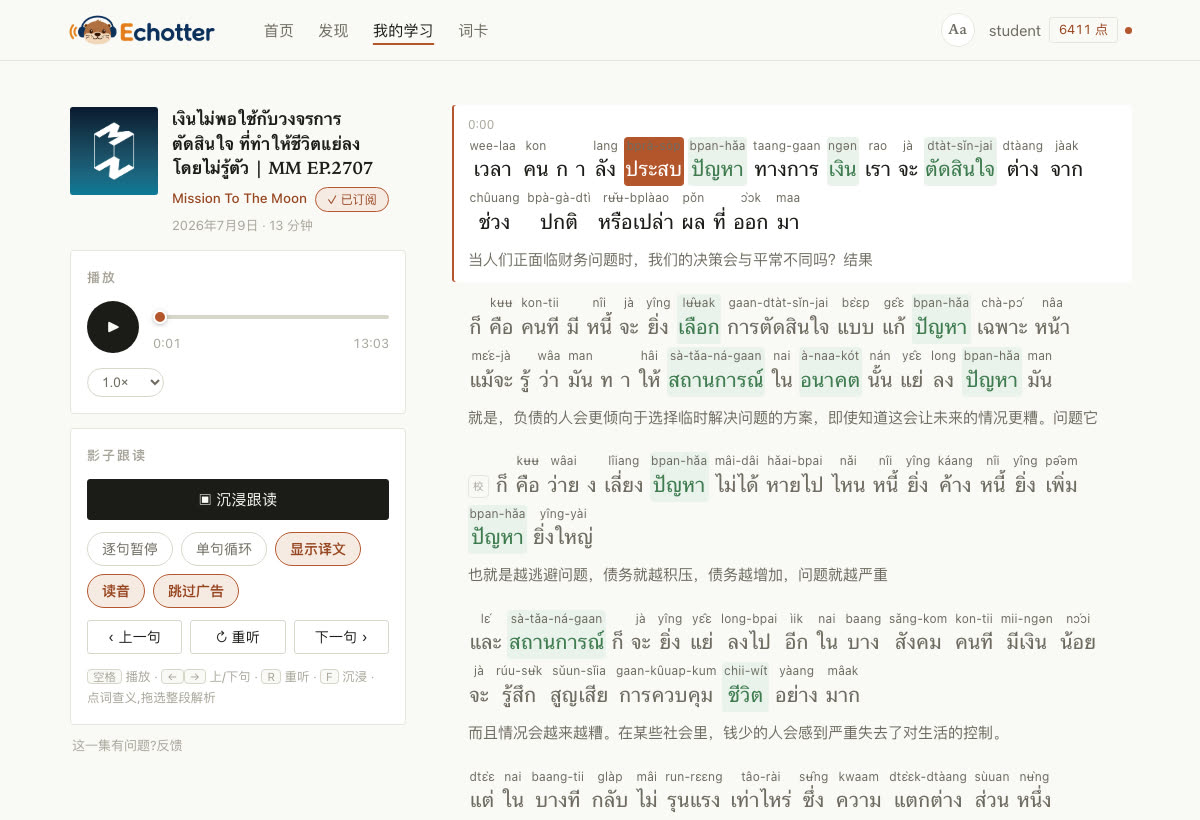Click the word อนาคต
The image size is (1200, 820).
point(830,372)
